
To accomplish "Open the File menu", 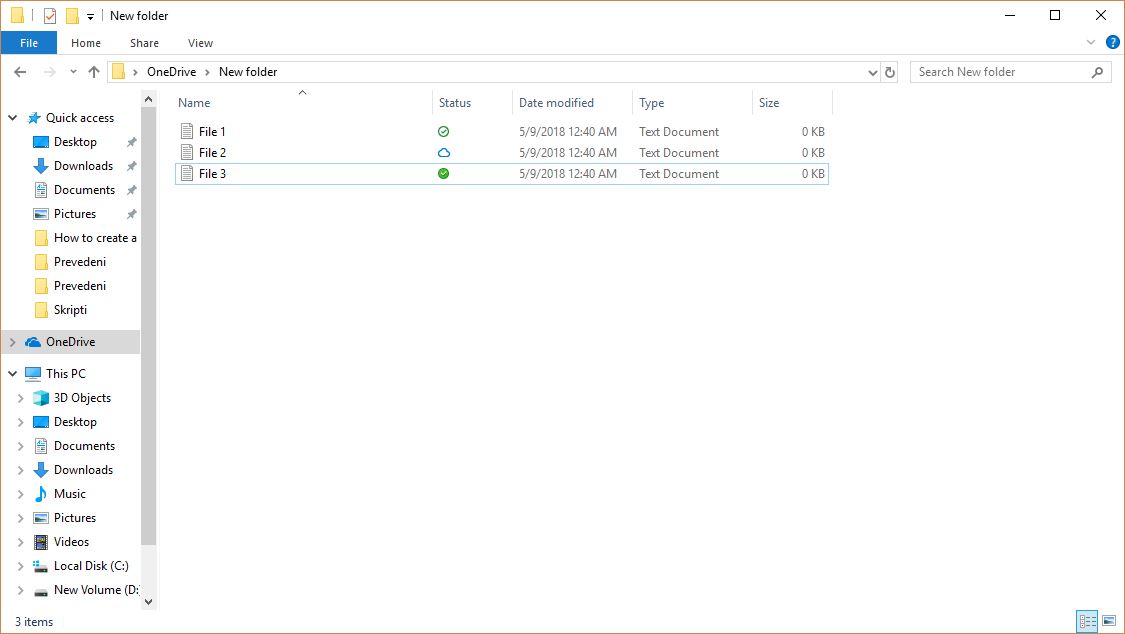I will click(29, 43).
